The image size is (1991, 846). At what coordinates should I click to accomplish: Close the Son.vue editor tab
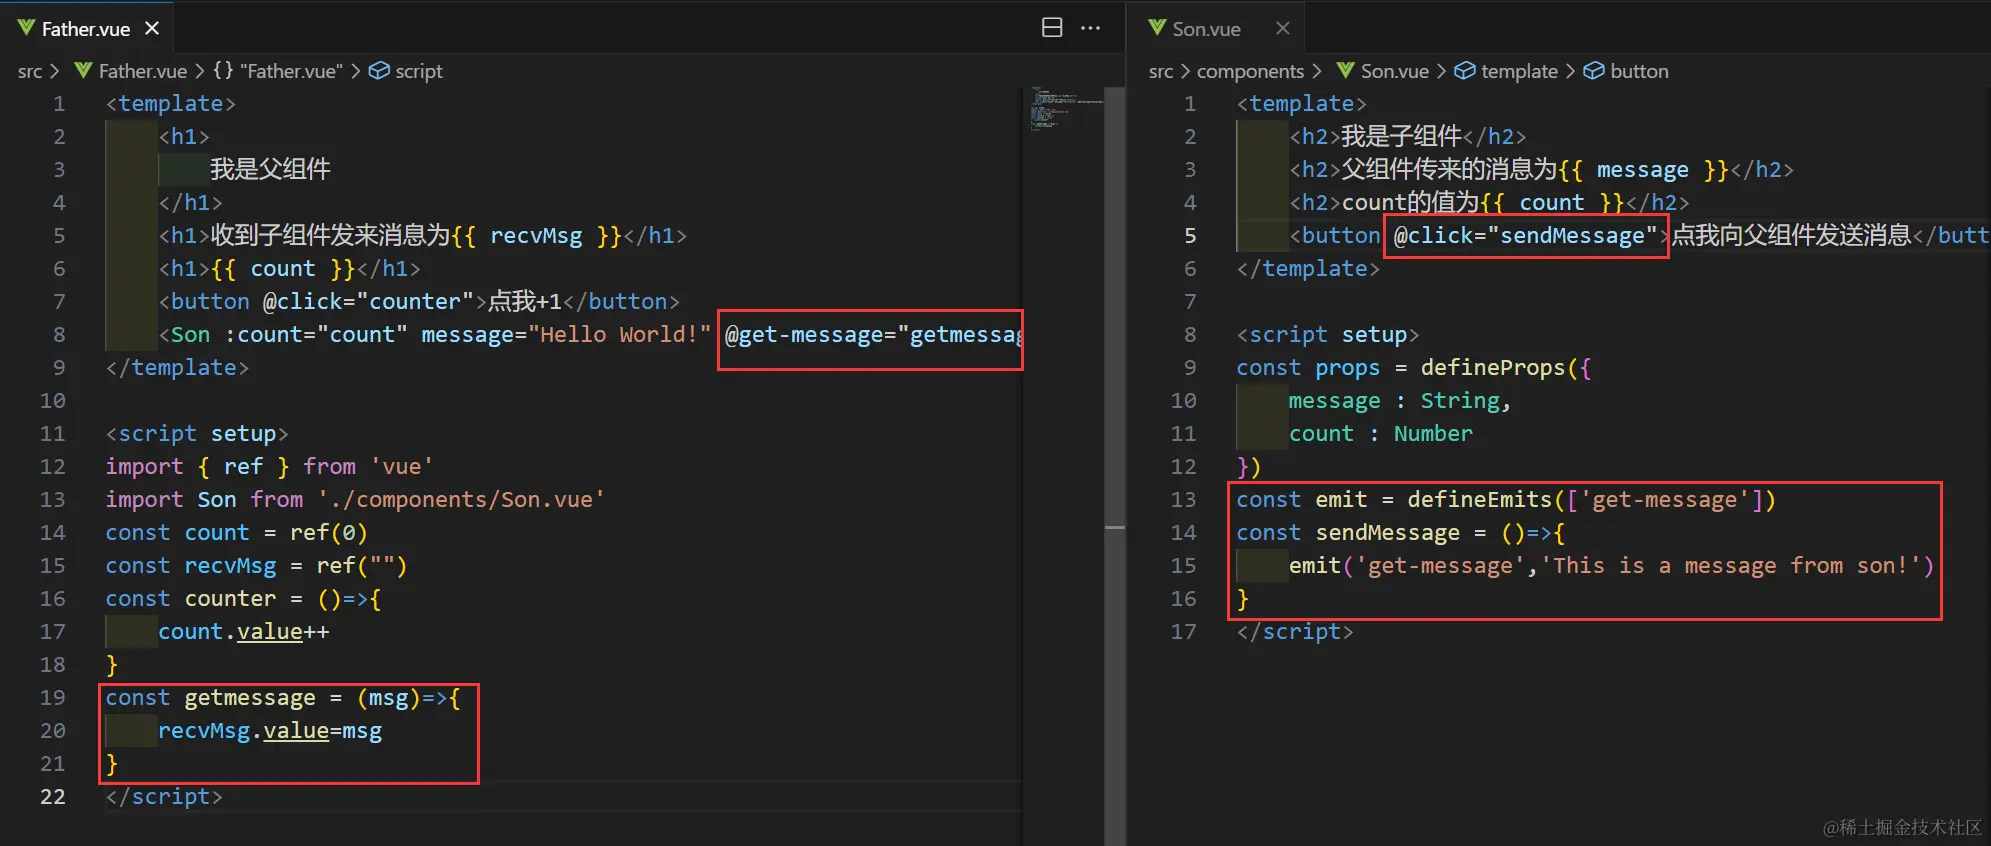click(1283, 29)
